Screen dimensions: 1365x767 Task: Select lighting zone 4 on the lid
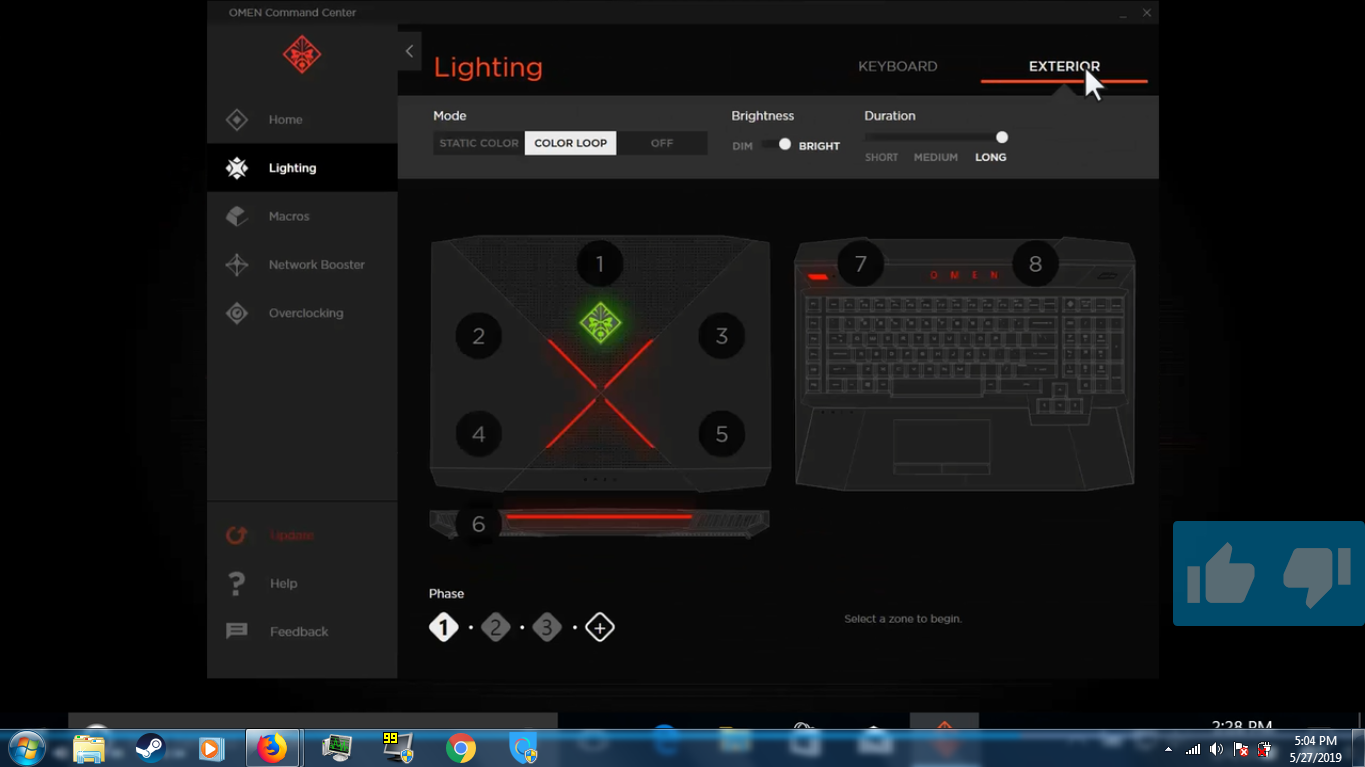(x=479, y=434)
